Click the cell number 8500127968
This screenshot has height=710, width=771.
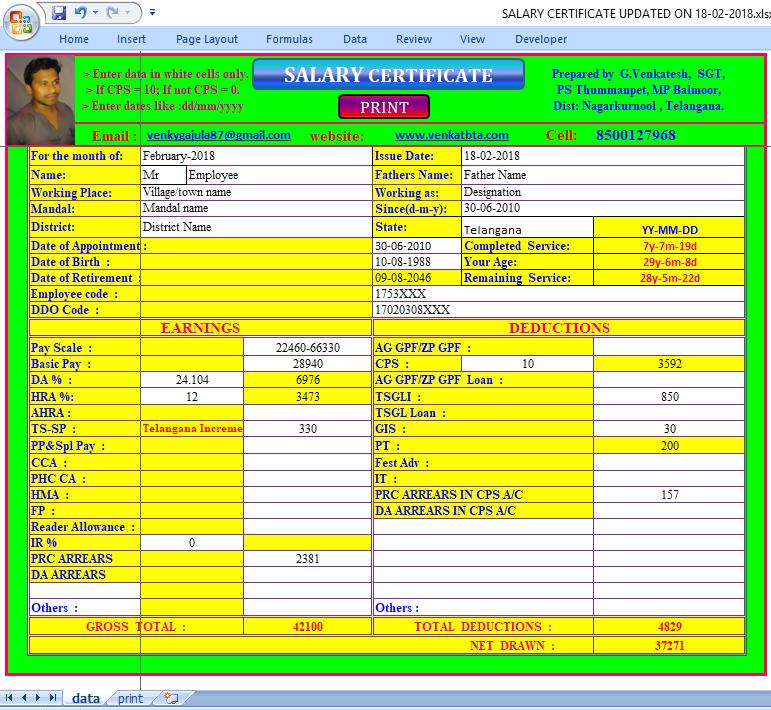coord(635,135)
